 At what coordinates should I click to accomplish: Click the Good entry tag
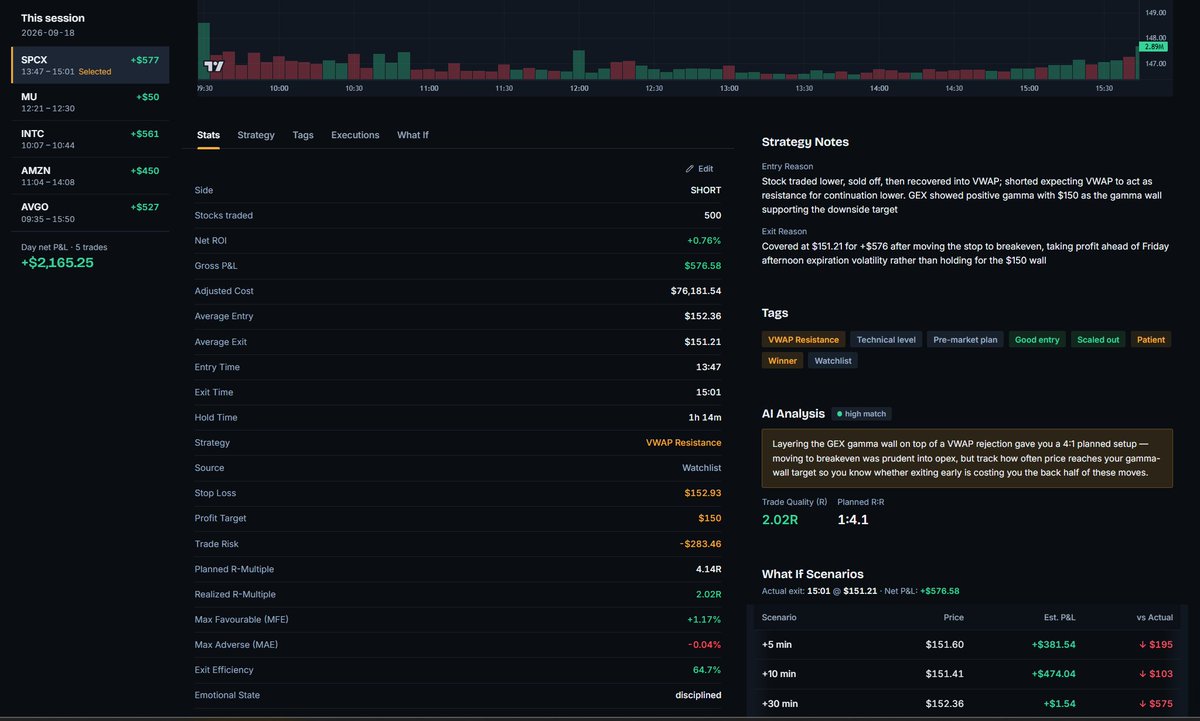(x=1037, y=340)
